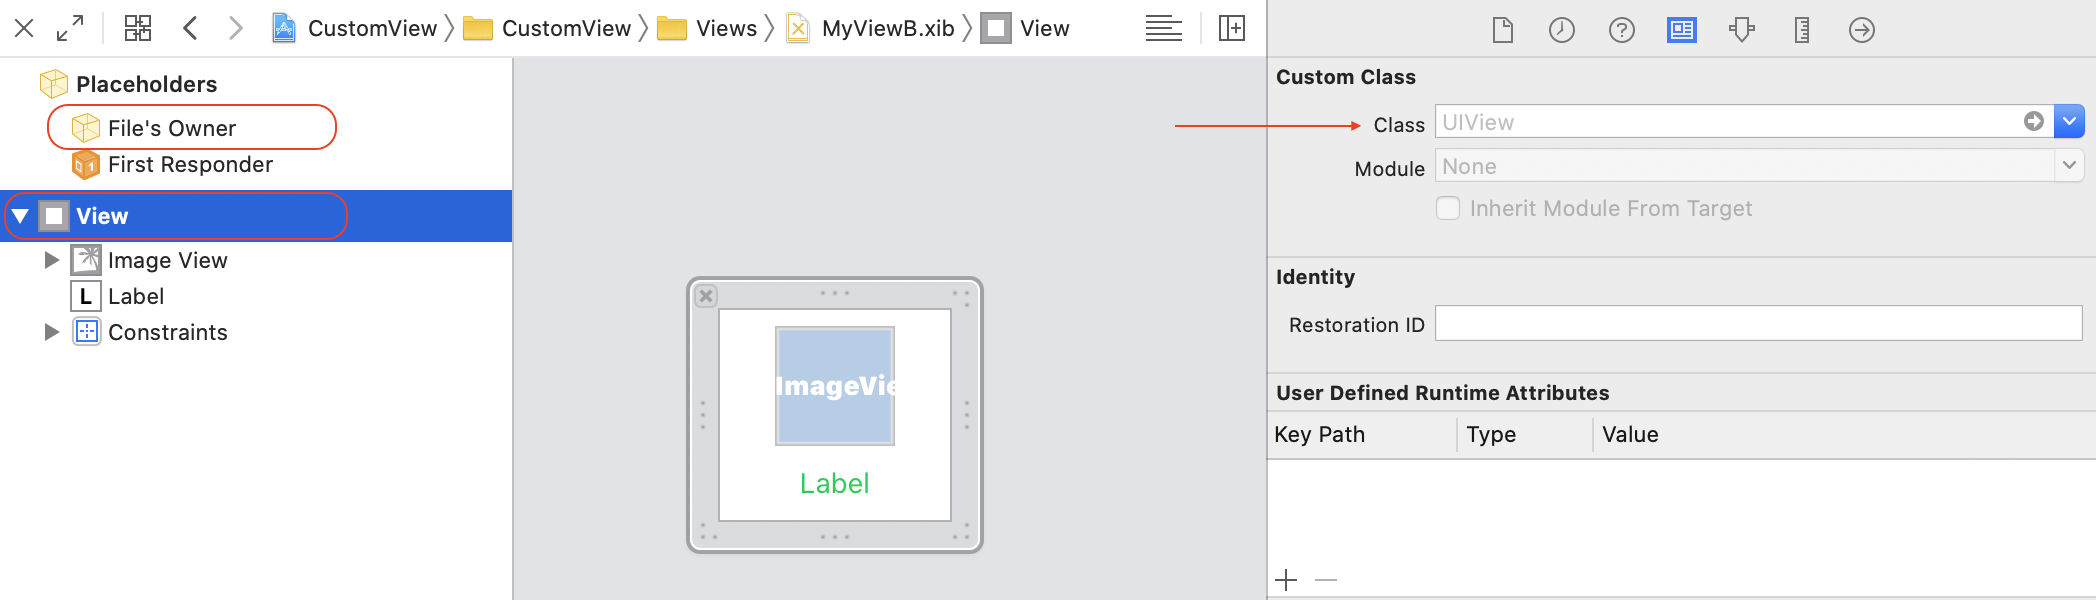Go back with the left chevron
This screenshot has height=600, width=2096.
point(190,28)
